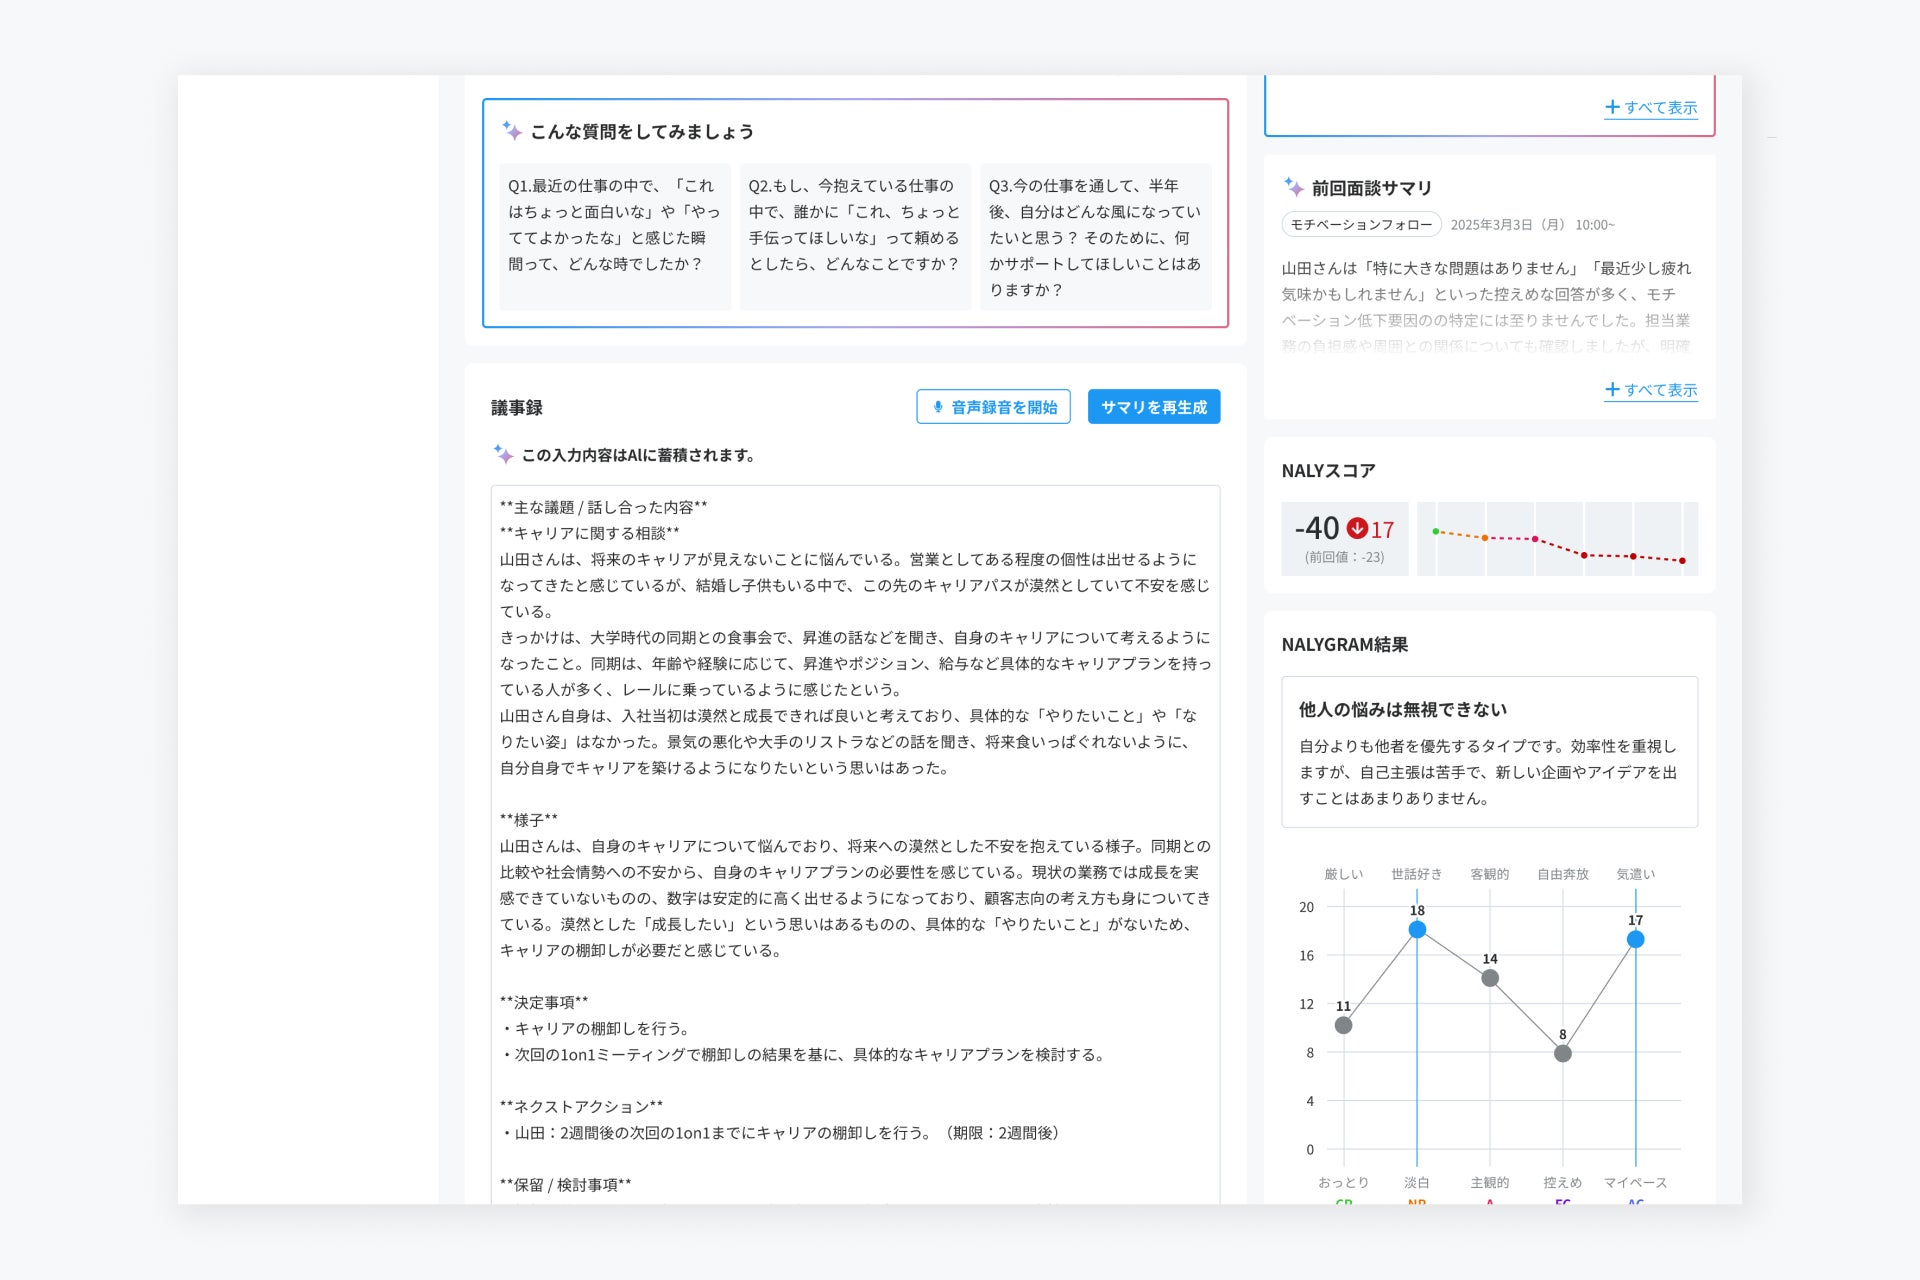Click blue 気遣い data point labeled 17
The height and width of the screenshot is (1280, 1920).
[1635, 939]
